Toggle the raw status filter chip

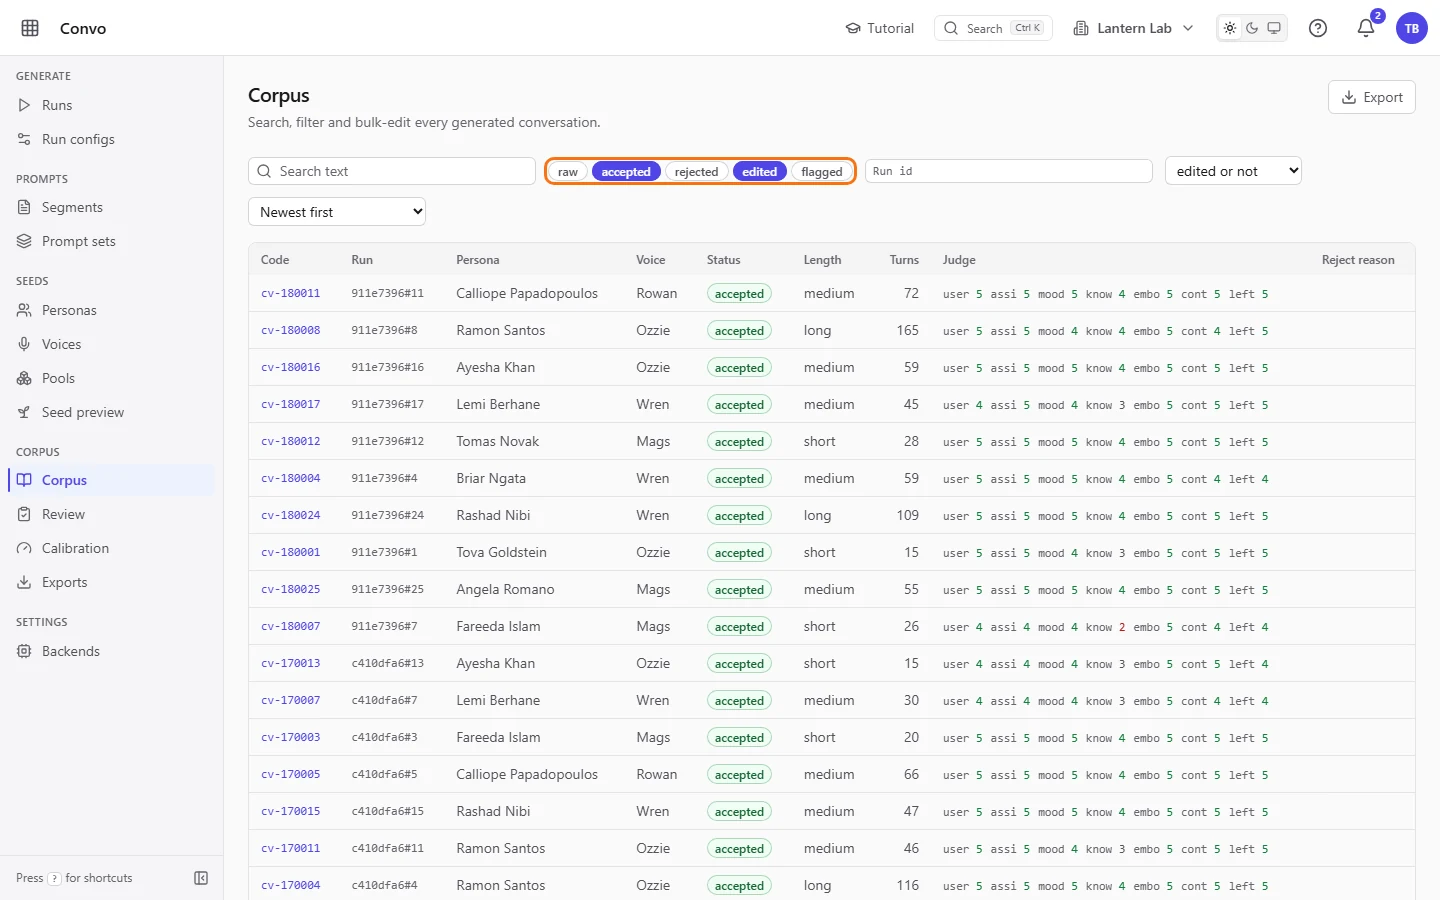click(x=568, y=172)
